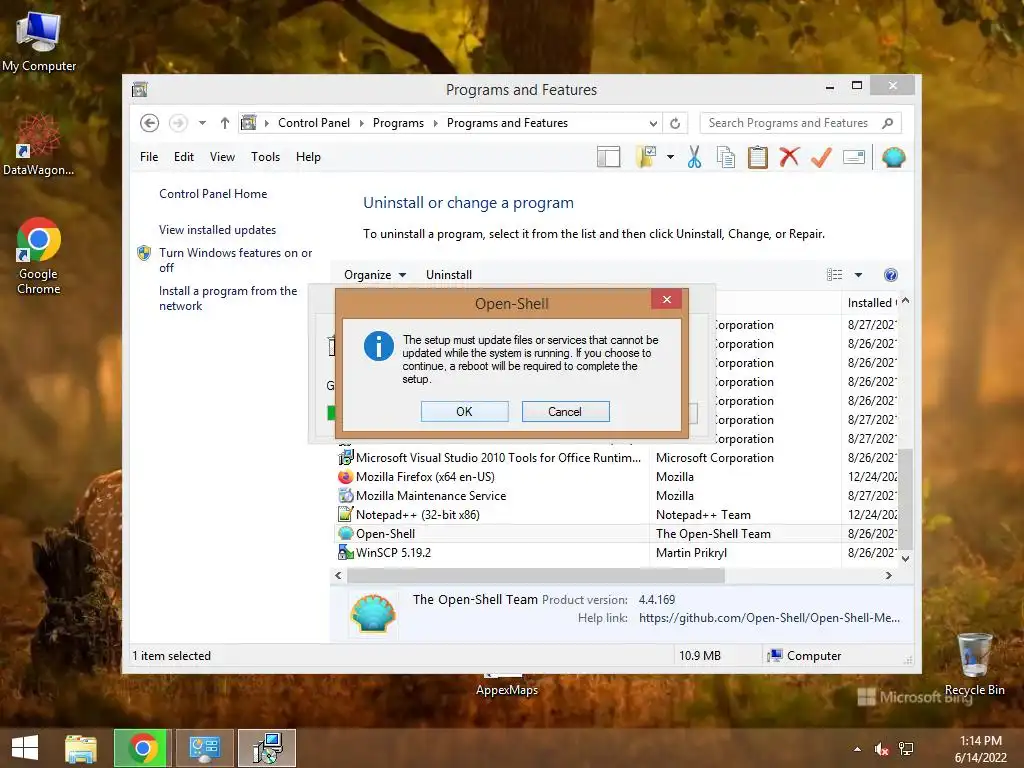Click the Cut scissors icon
Image resolution: width=1024 pixels, height=768 pixels.
click(694, 157)
